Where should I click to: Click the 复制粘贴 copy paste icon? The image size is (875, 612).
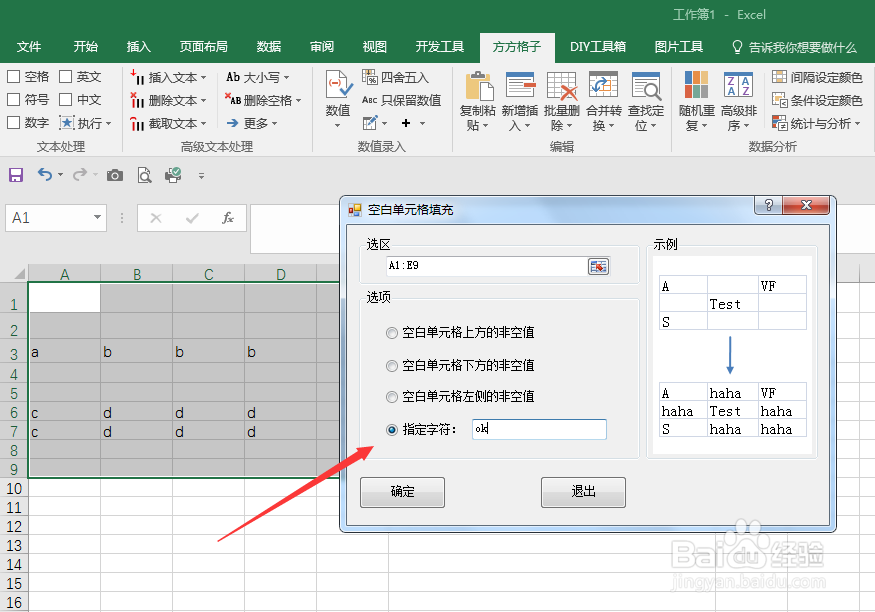(478, 85)
